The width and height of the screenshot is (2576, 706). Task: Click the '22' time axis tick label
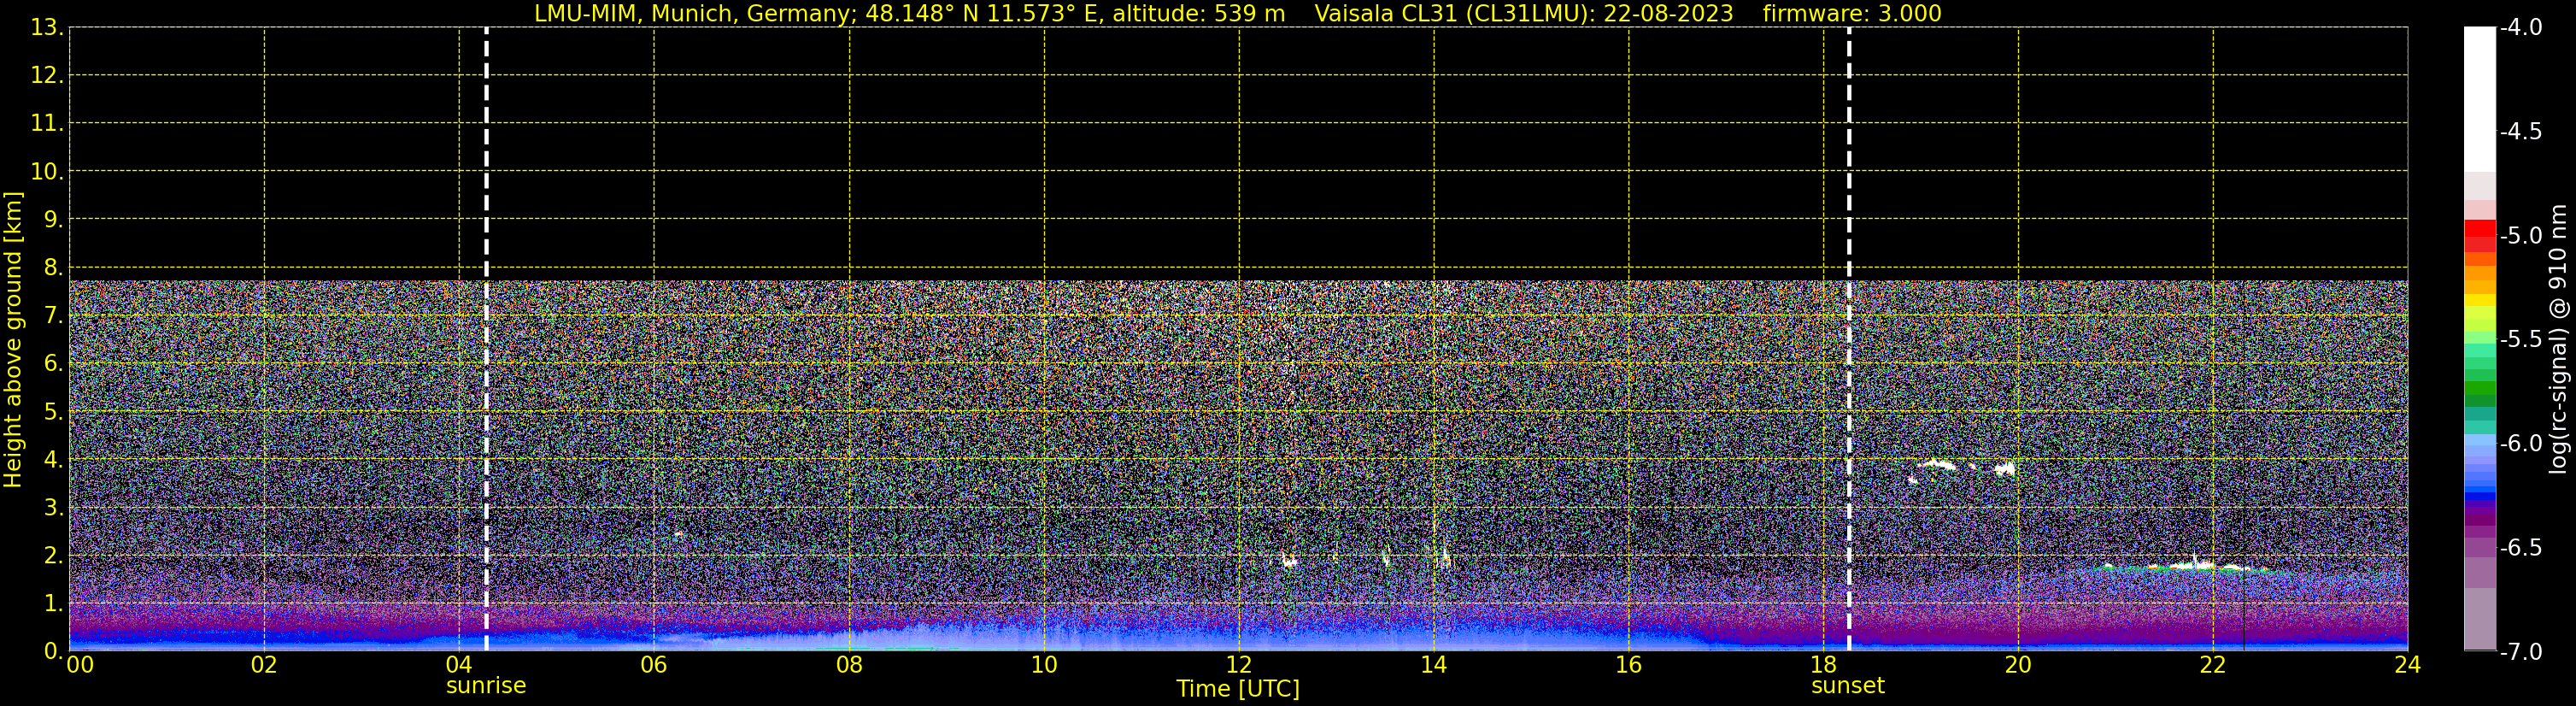point(2213,665)
